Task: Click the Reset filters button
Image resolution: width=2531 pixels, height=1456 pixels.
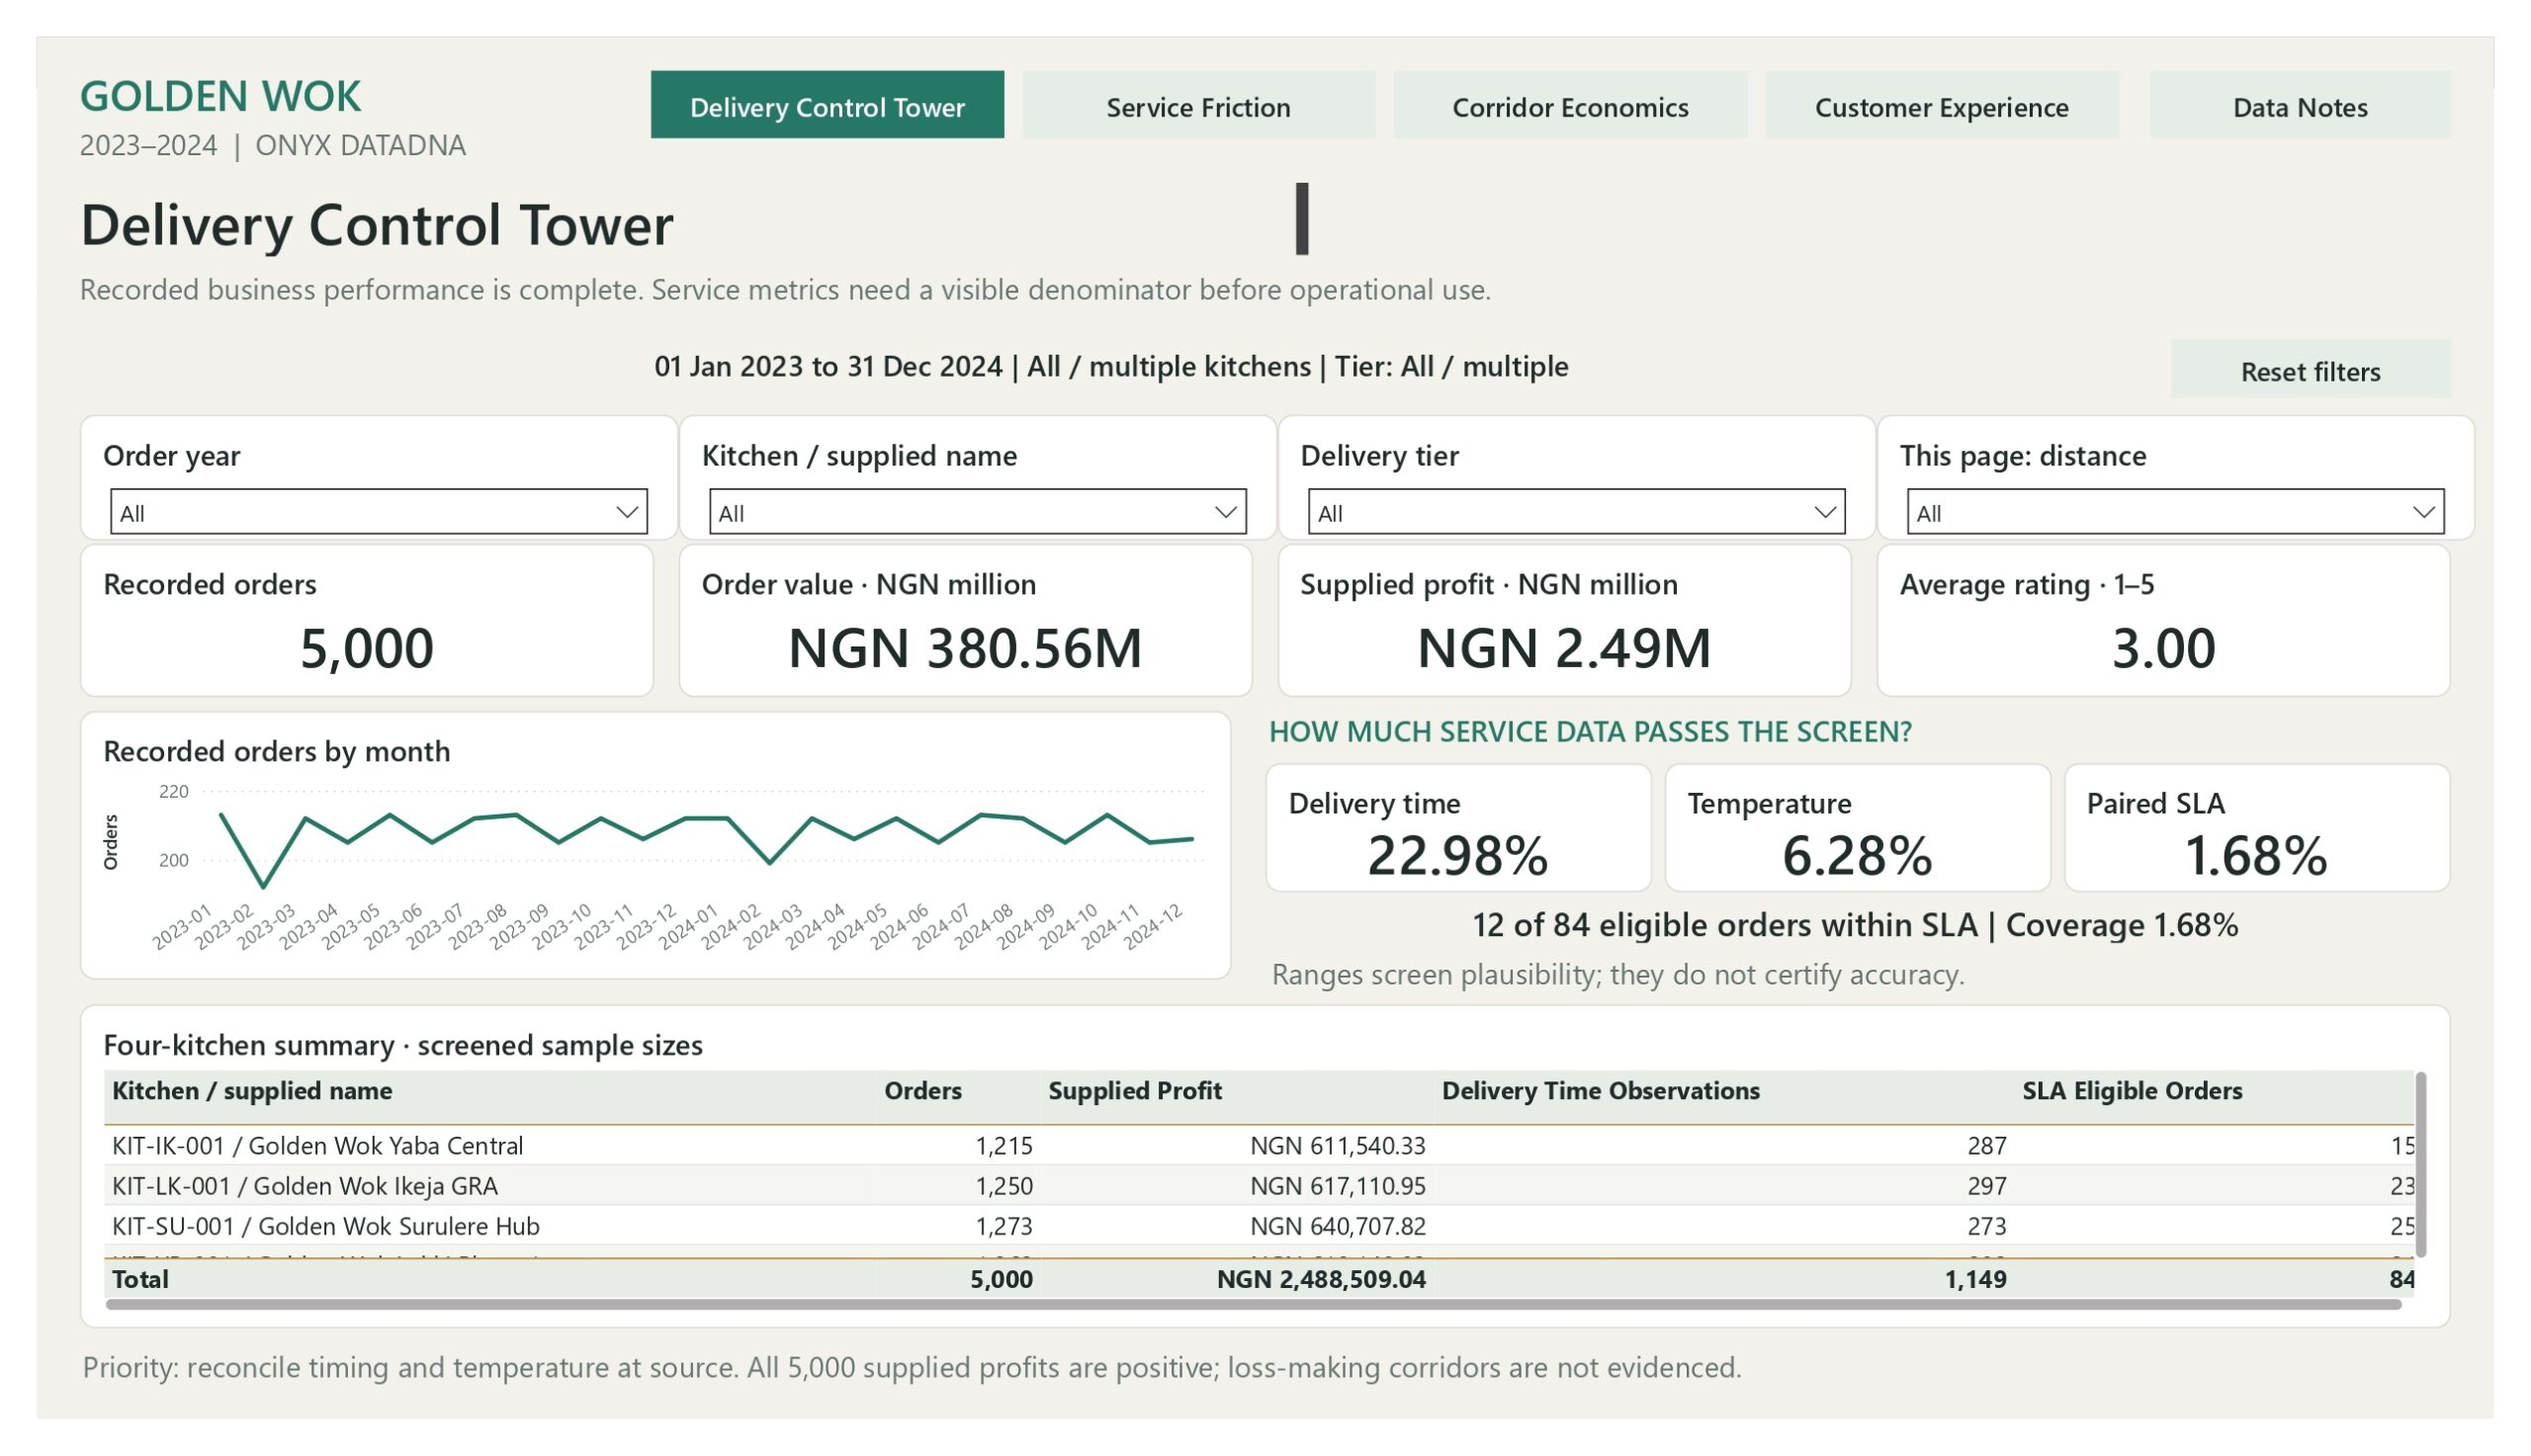Action: click(x=2309, y=370)
